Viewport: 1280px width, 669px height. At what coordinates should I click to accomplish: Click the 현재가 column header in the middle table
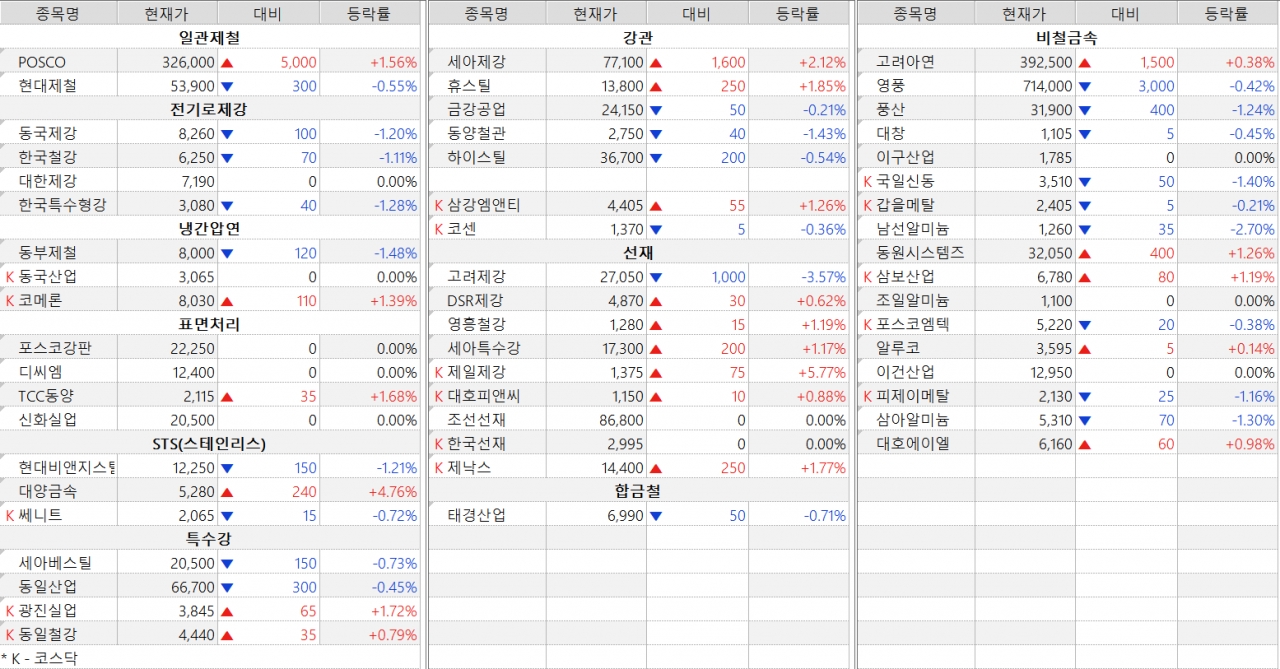pyautogui.click(x=596, y=13)
